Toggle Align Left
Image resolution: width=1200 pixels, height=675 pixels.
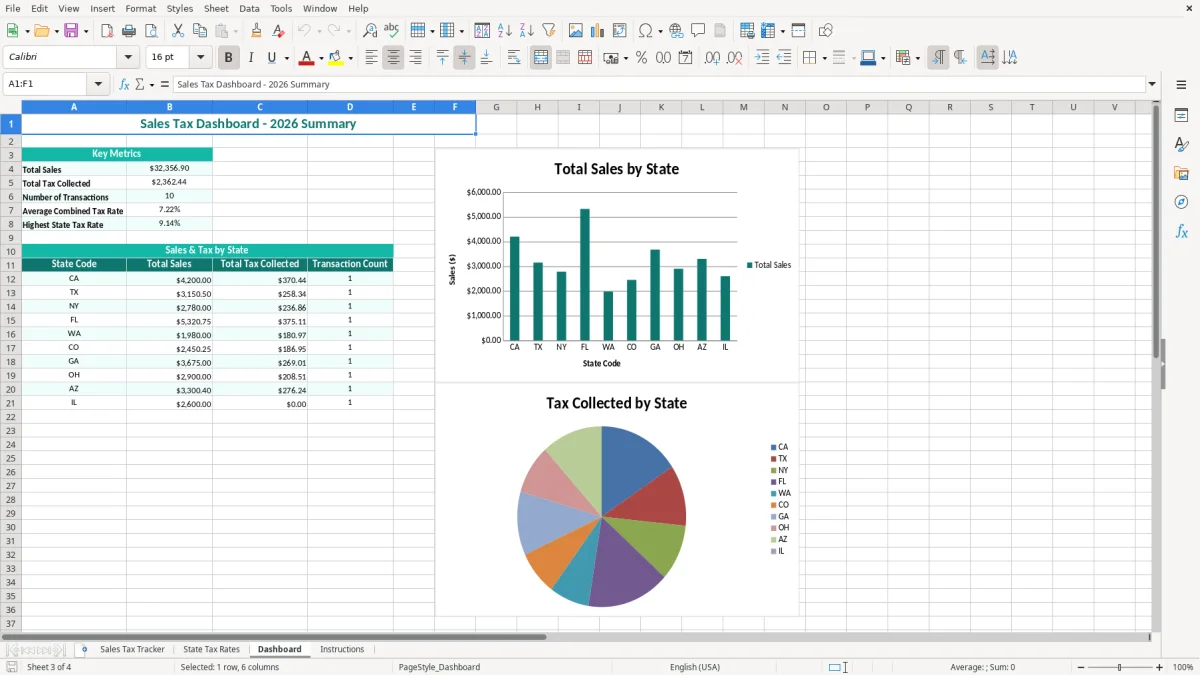(371, 58)
